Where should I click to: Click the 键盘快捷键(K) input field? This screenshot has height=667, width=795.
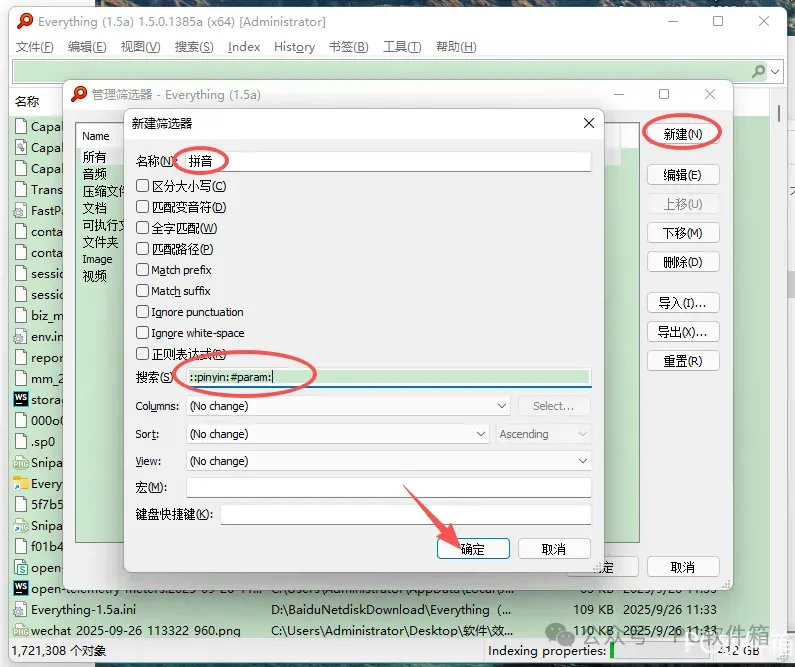point(406,514)
